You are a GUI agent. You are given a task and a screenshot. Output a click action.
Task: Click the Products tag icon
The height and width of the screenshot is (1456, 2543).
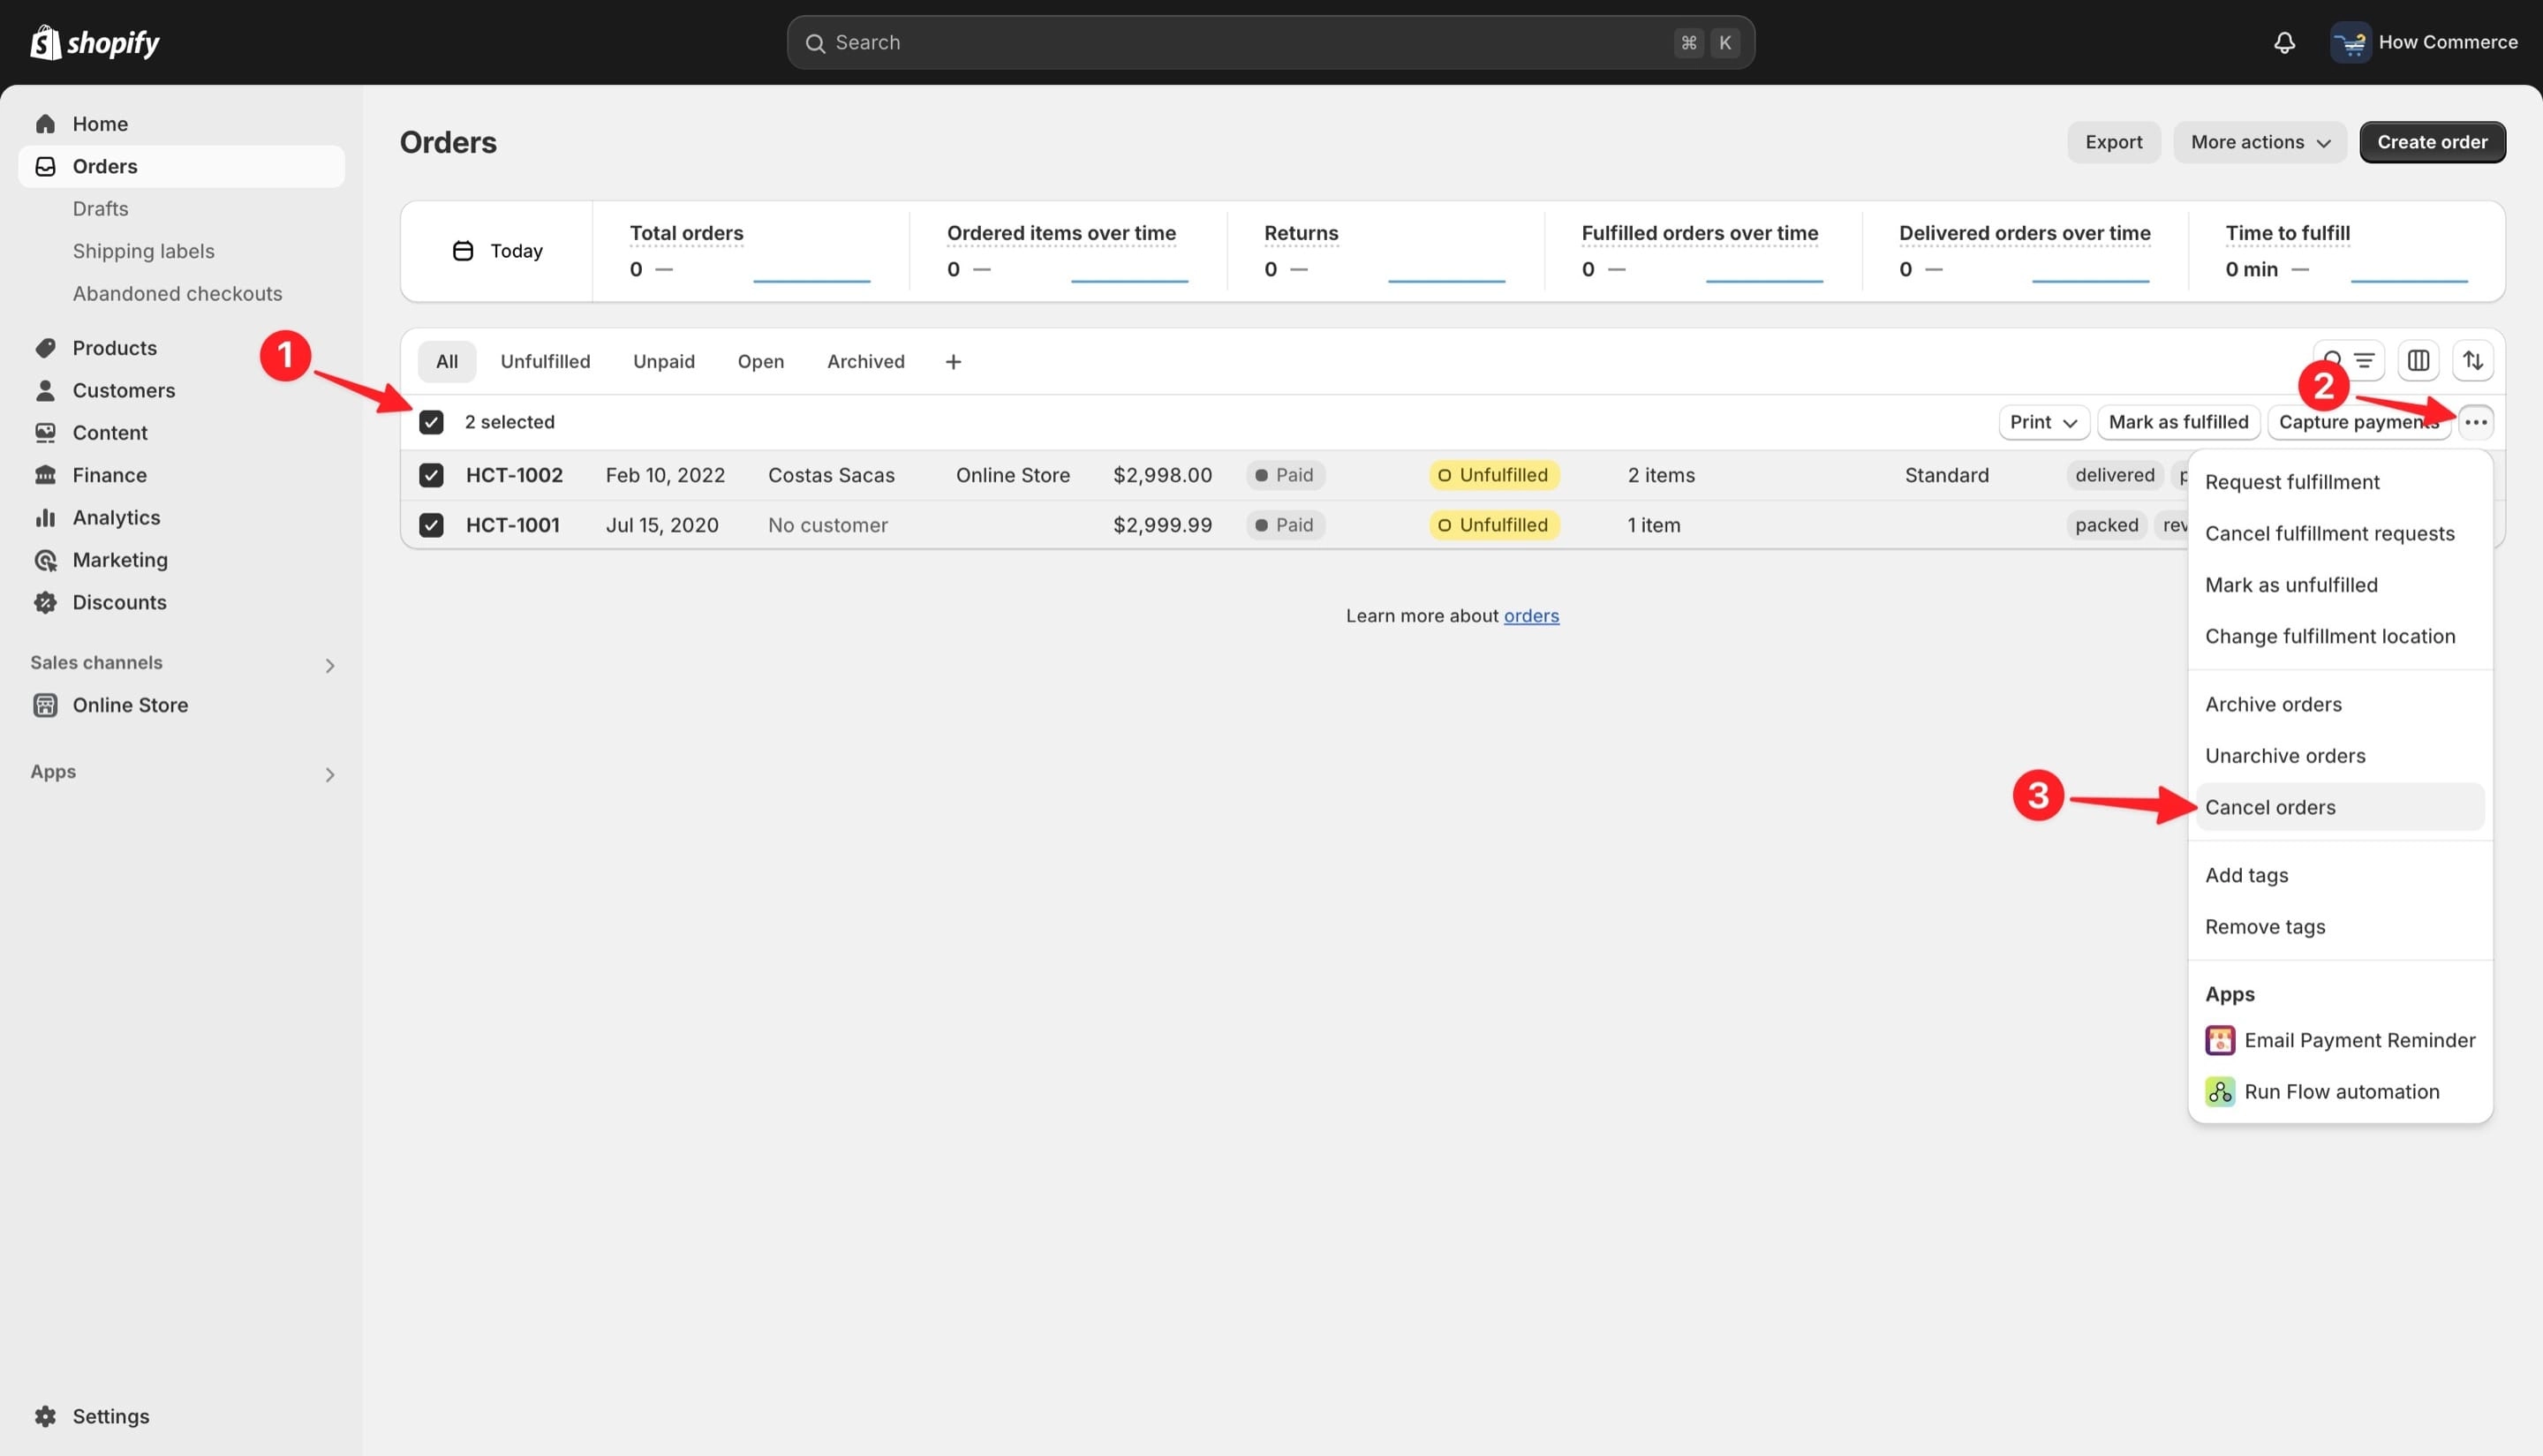[45, 348]
